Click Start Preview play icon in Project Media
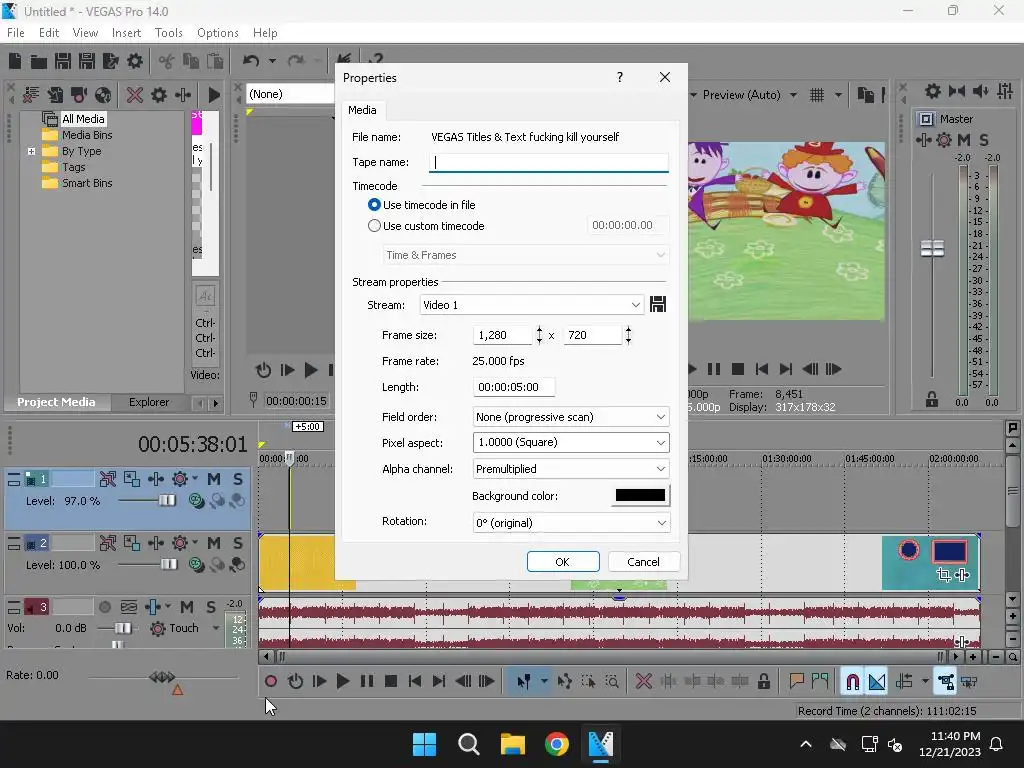 214,95
